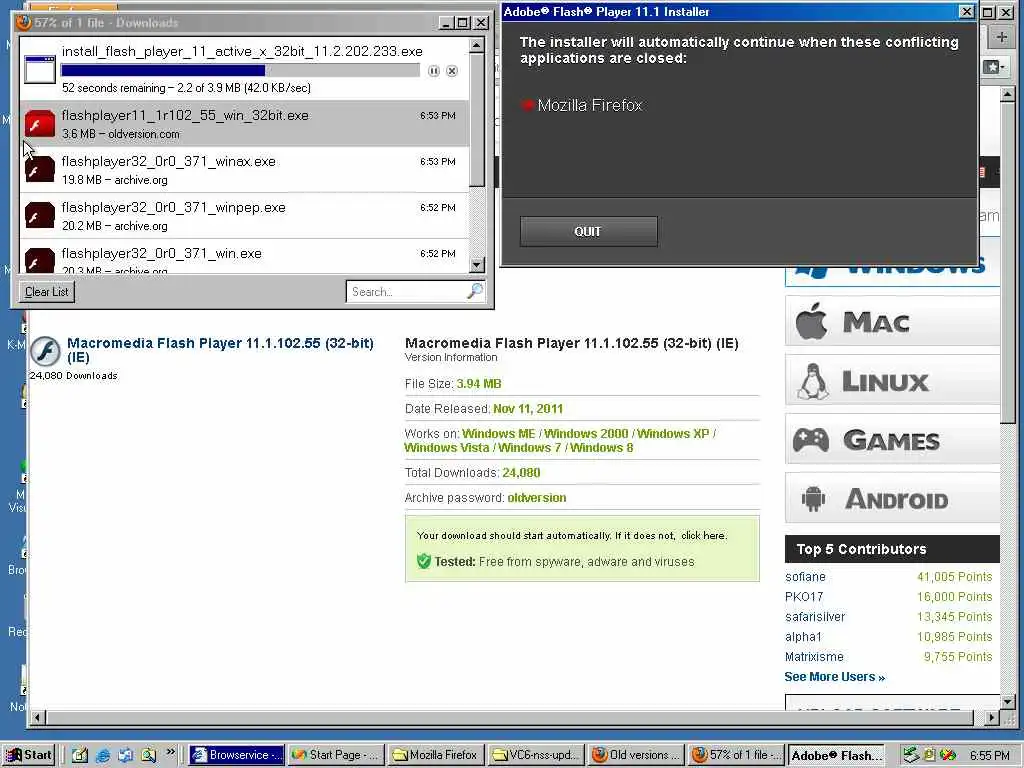Open a new tab with plus button
Image resolution: width=1024 pixels, height=768 pixels.
point(1002,37)
